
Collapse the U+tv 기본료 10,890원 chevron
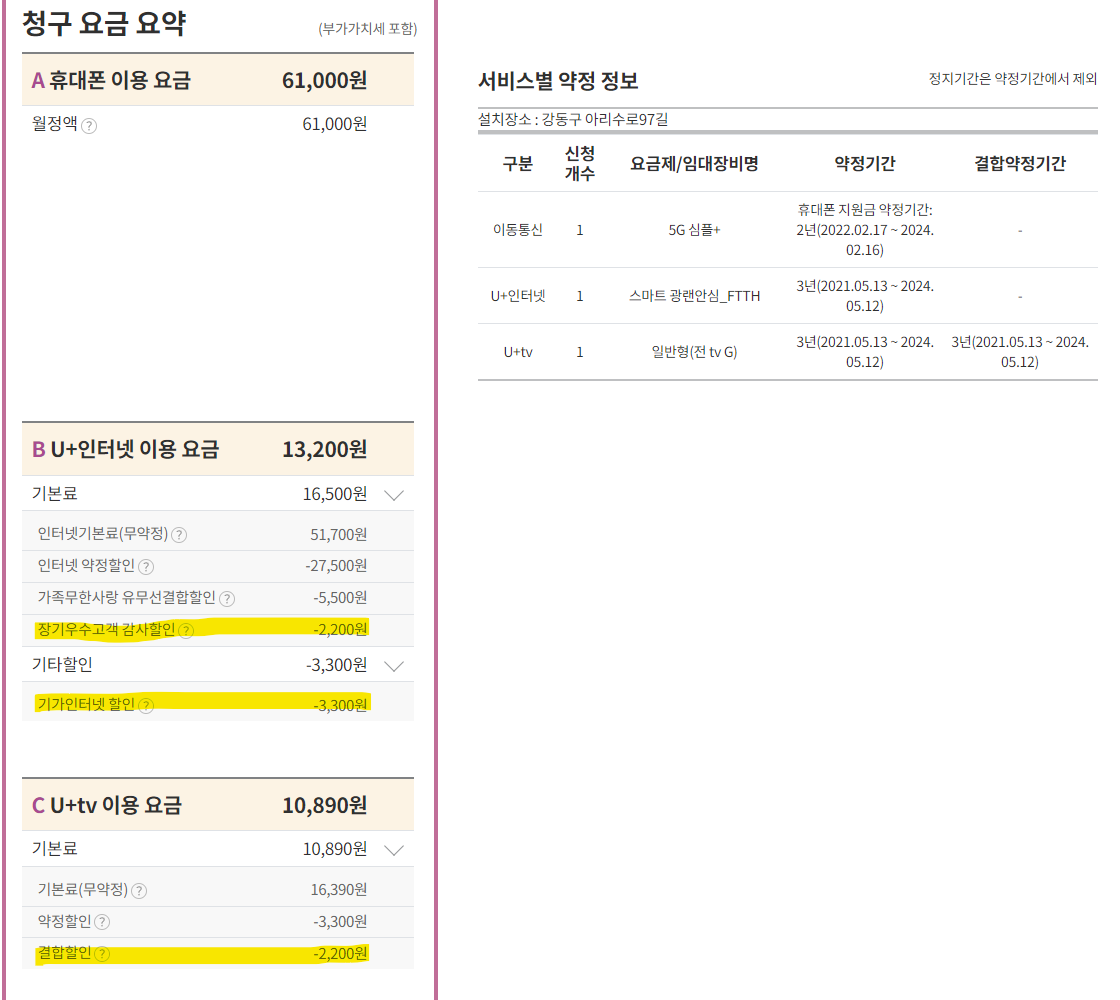tap(394, 850)
